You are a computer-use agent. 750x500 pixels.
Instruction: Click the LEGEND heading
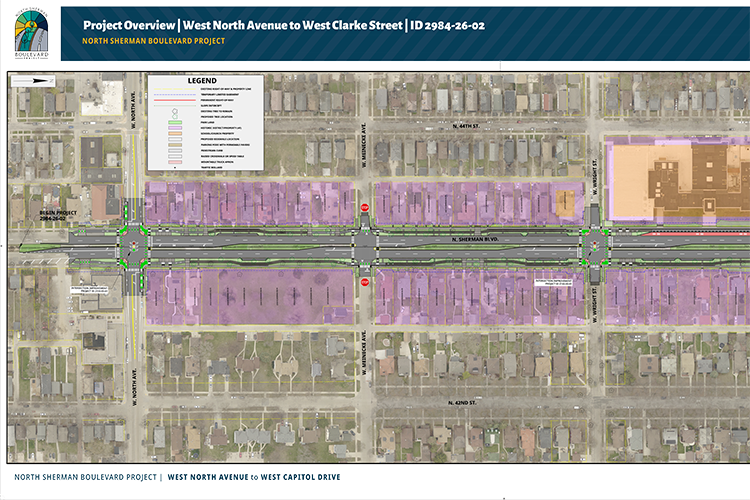(202, 81)
